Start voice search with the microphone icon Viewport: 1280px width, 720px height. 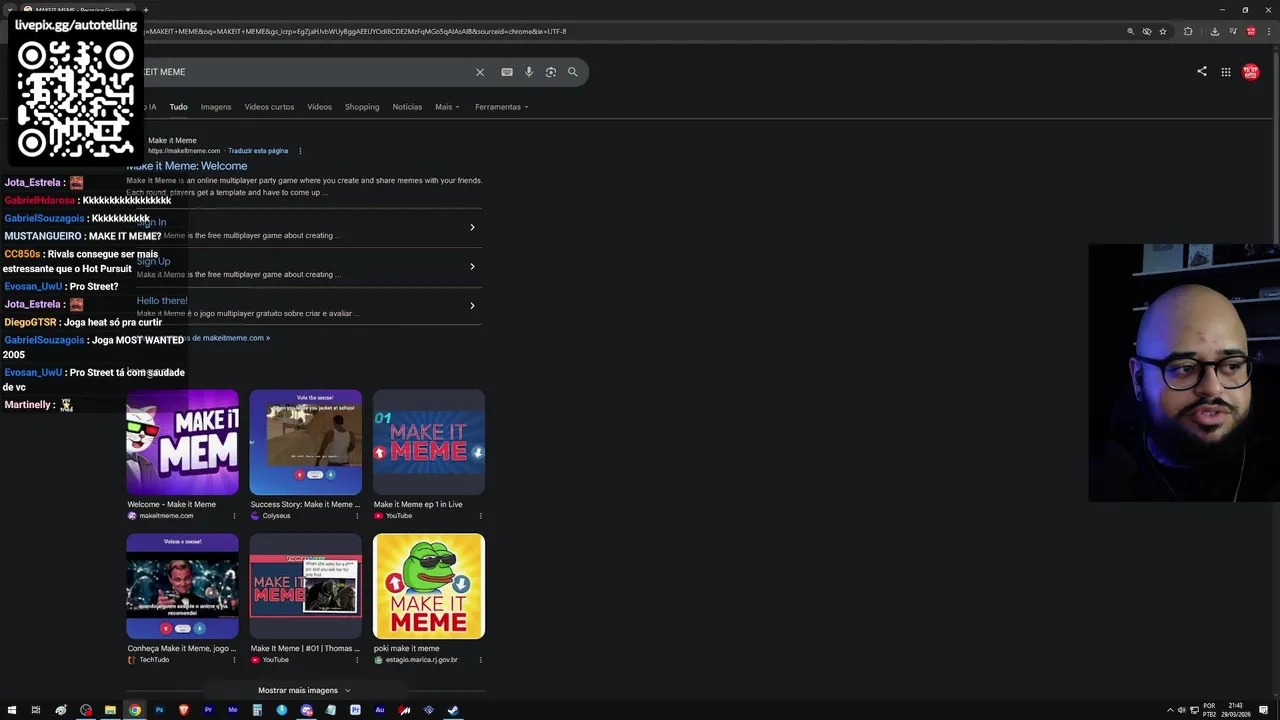pos(529,72)
